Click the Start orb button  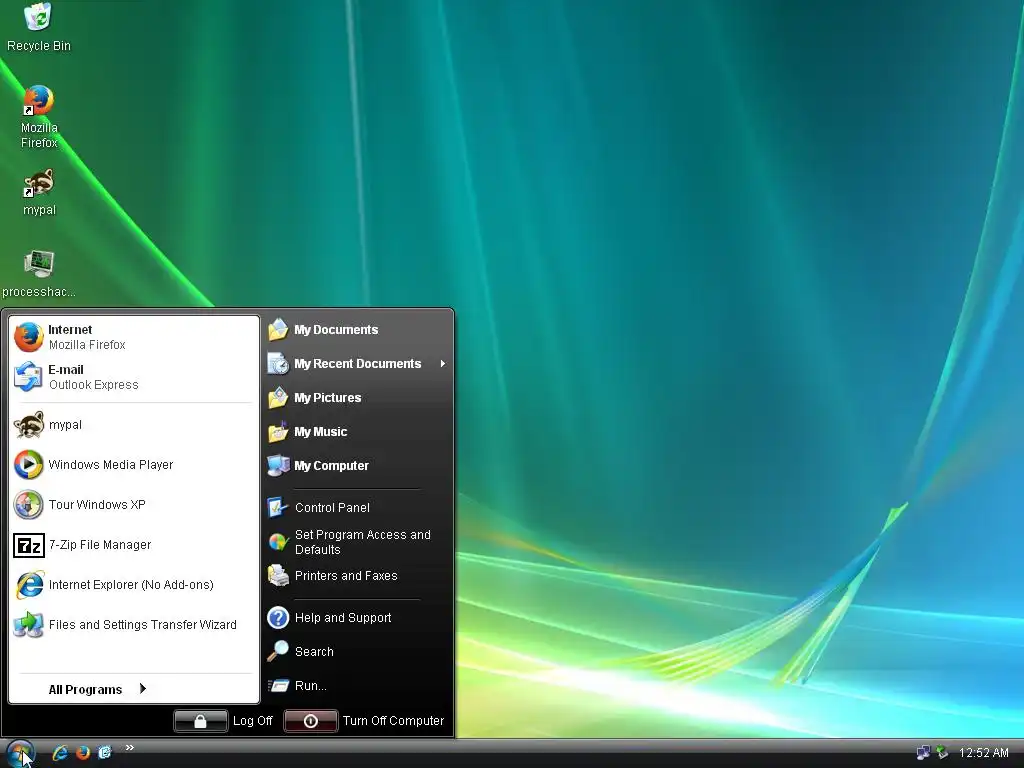tap(20, 753)
